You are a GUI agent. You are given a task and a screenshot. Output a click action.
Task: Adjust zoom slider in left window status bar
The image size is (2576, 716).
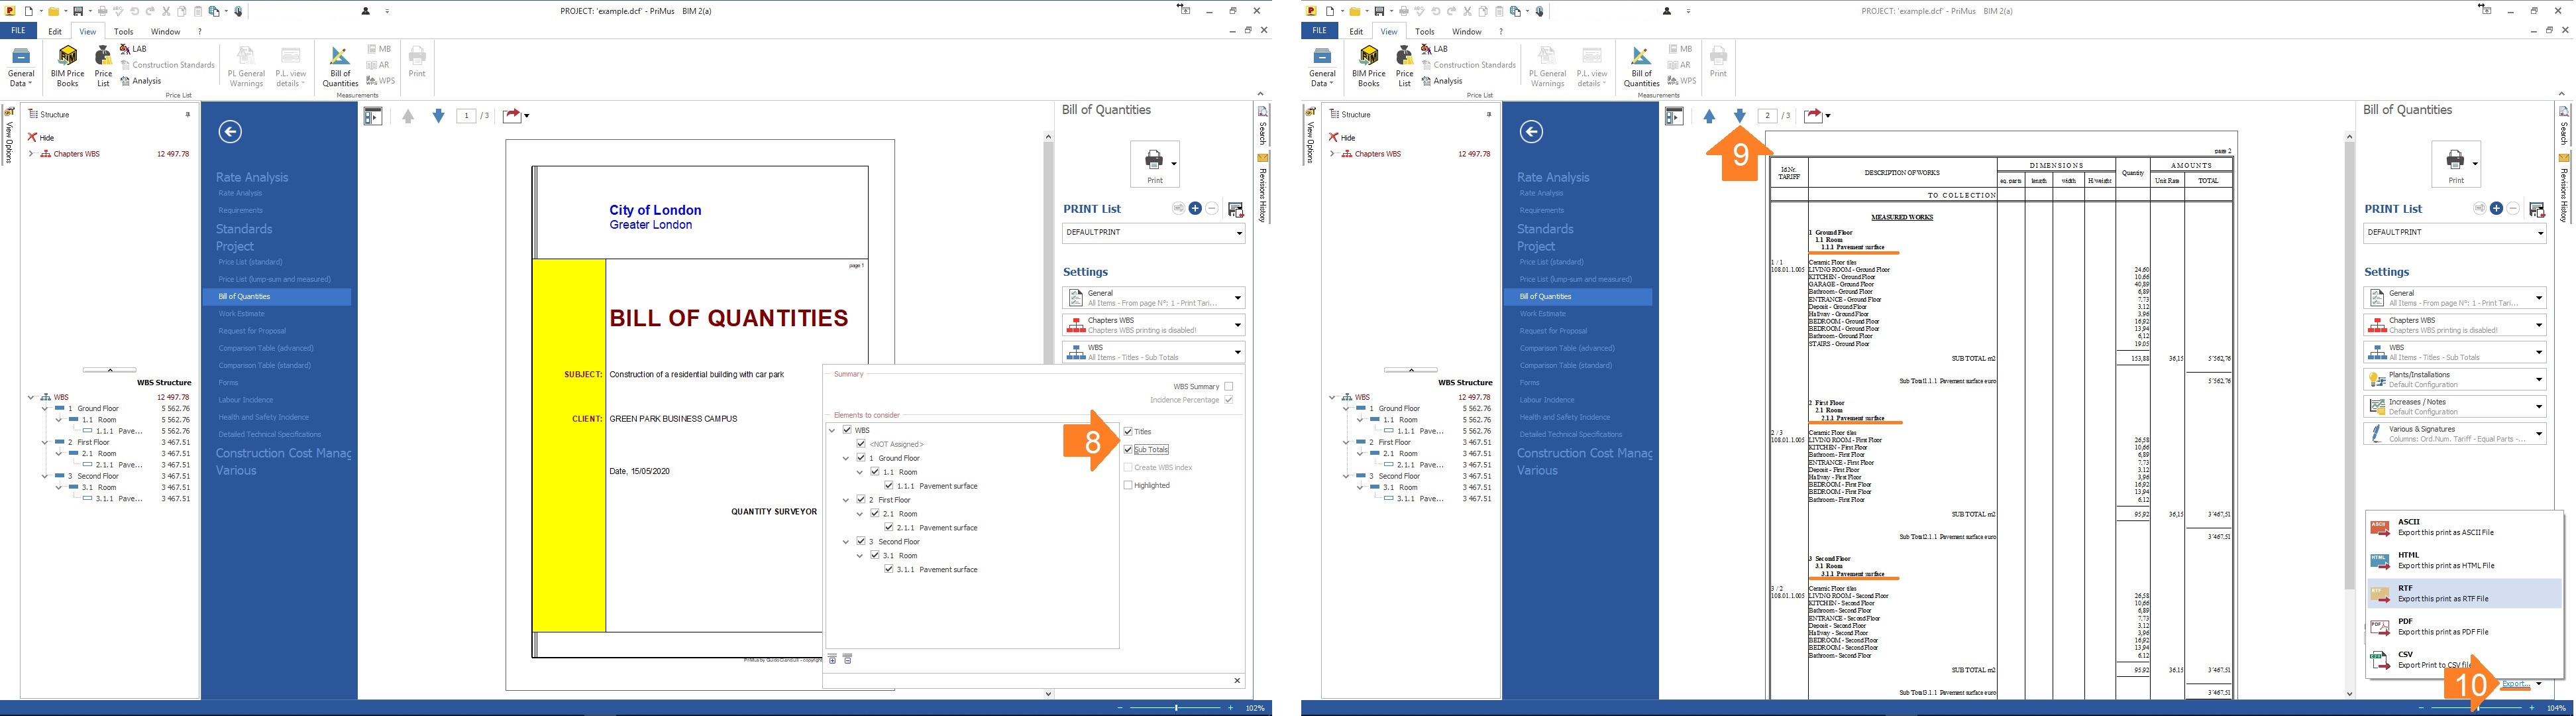pos(1175,708)
